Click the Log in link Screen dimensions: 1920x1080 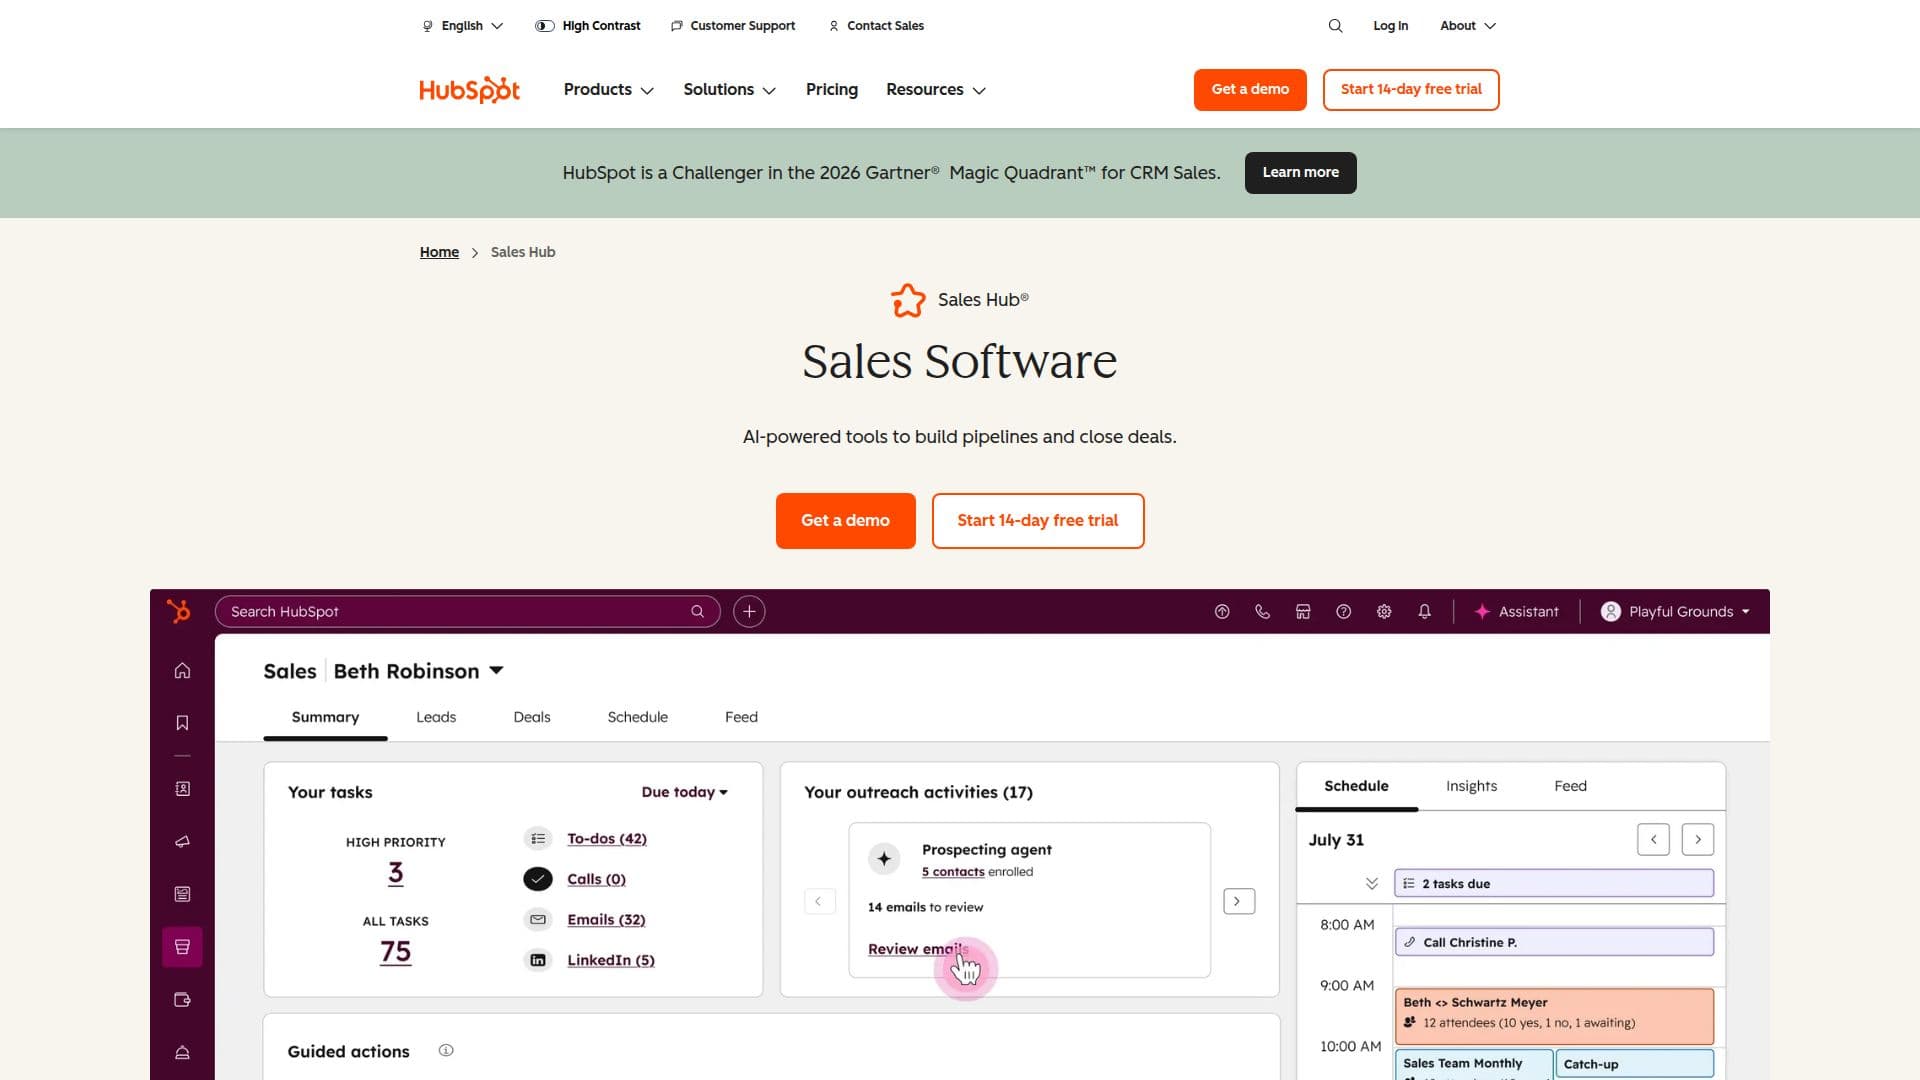pyautogui.click(x=1390, y=26)
